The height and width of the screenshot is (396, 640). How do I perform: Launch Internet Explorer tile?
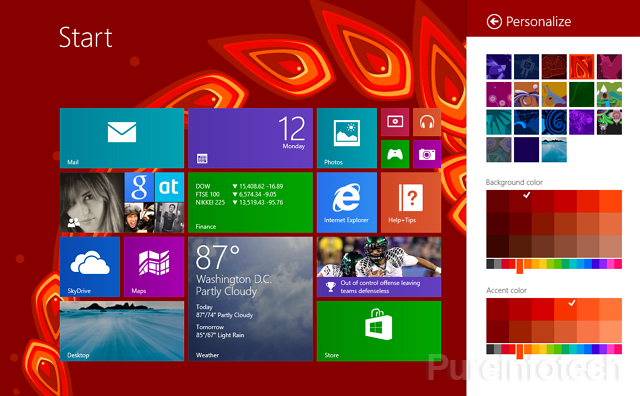(347, 202)
